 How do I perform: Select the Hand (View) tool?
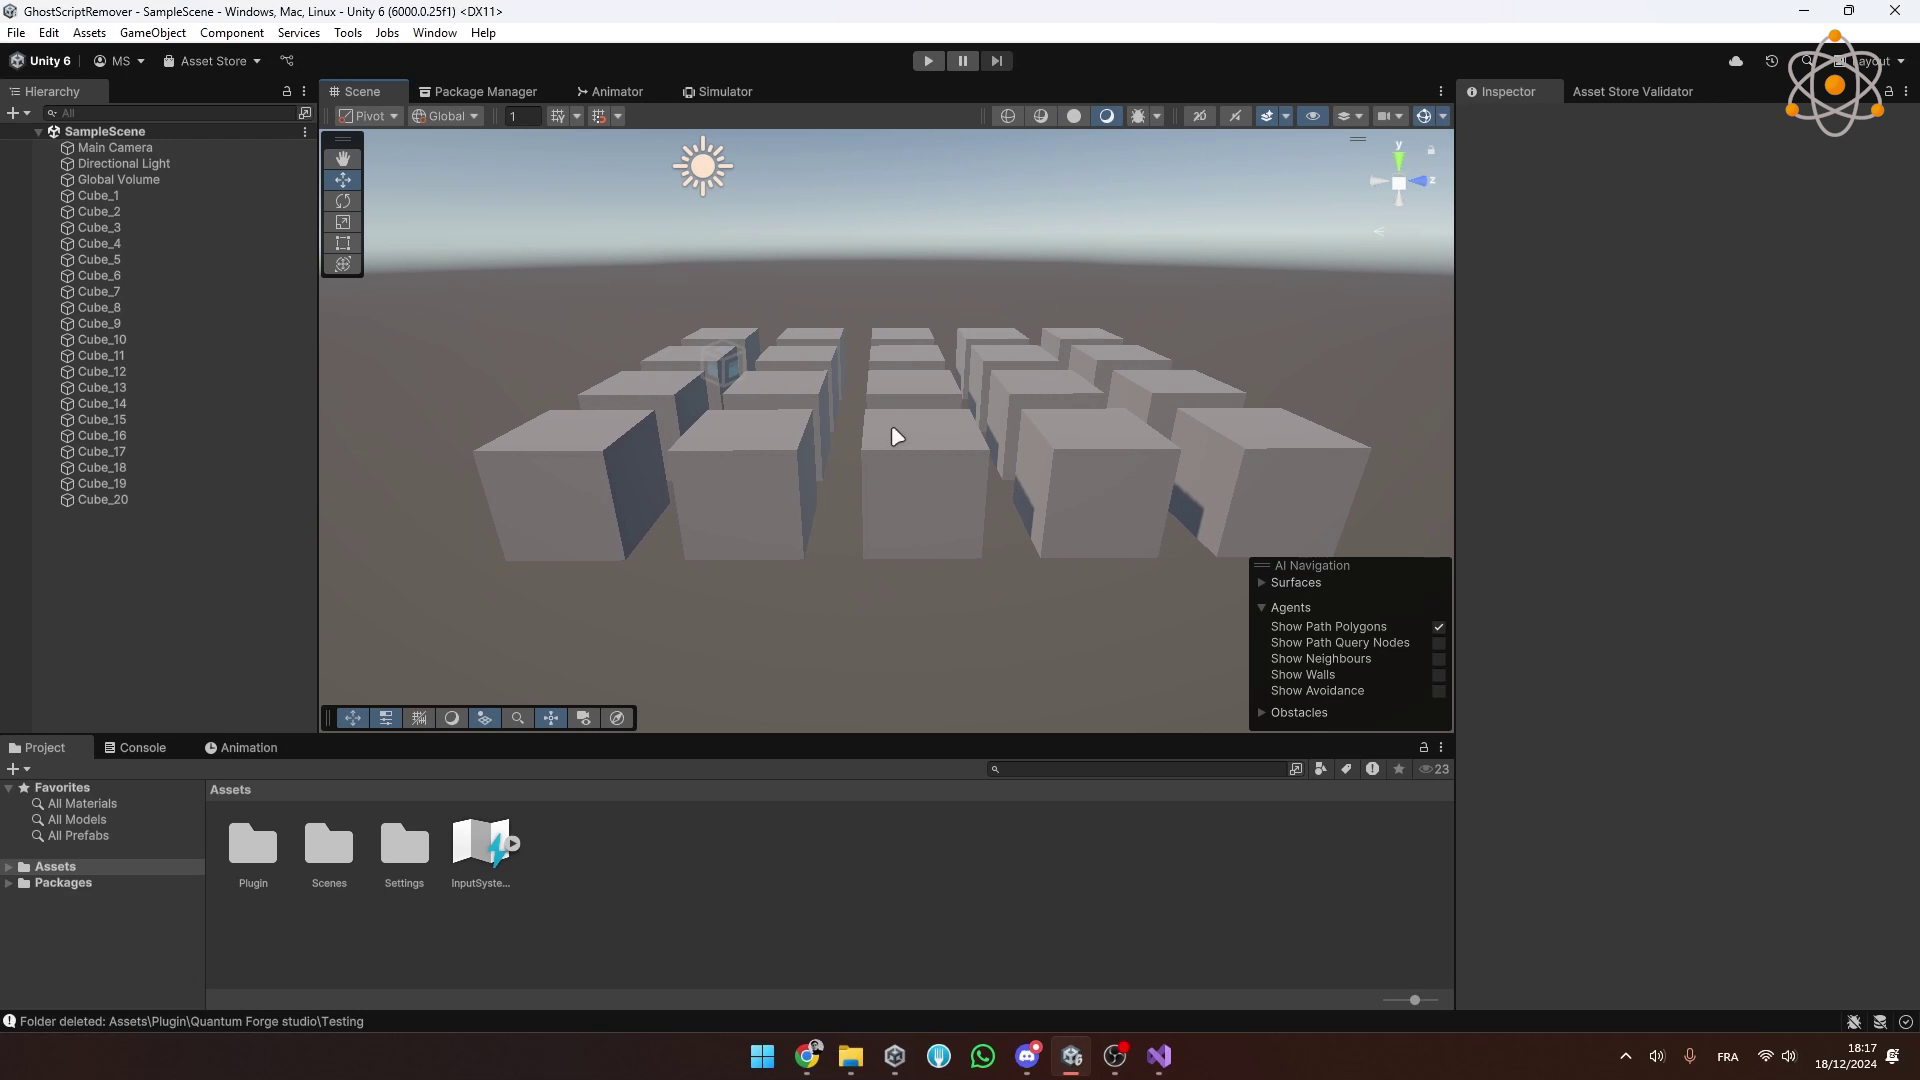[343, 158]
